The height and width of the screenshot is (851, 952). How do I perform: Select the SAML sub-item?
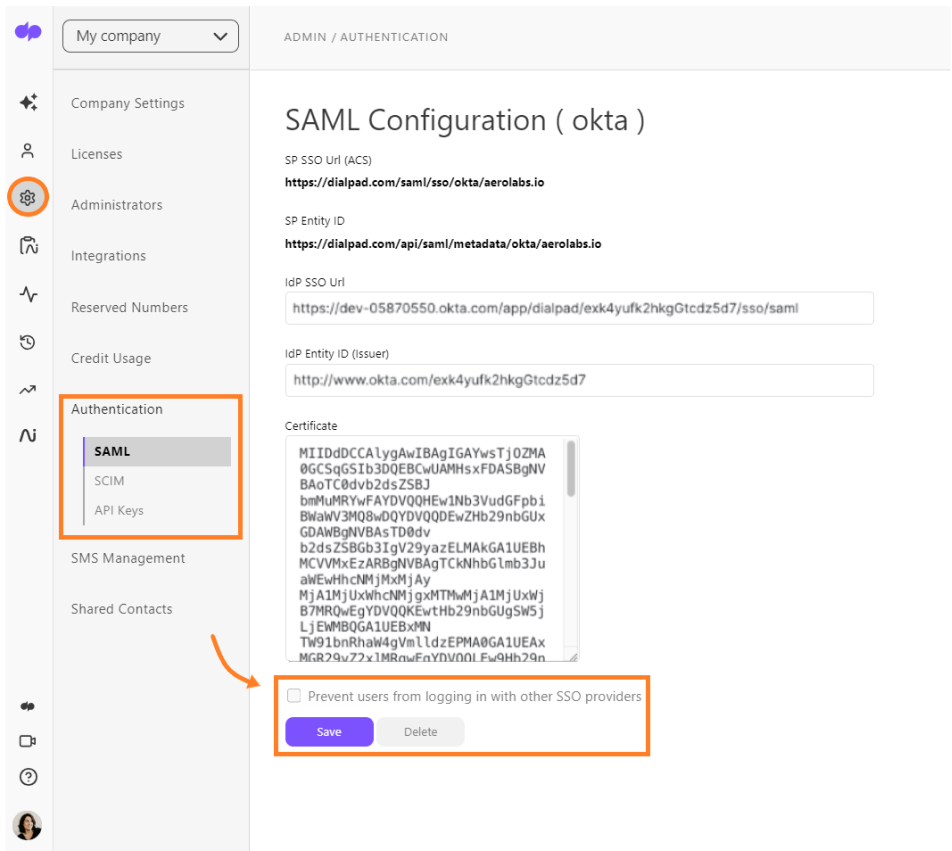click(x=157, y=452)
